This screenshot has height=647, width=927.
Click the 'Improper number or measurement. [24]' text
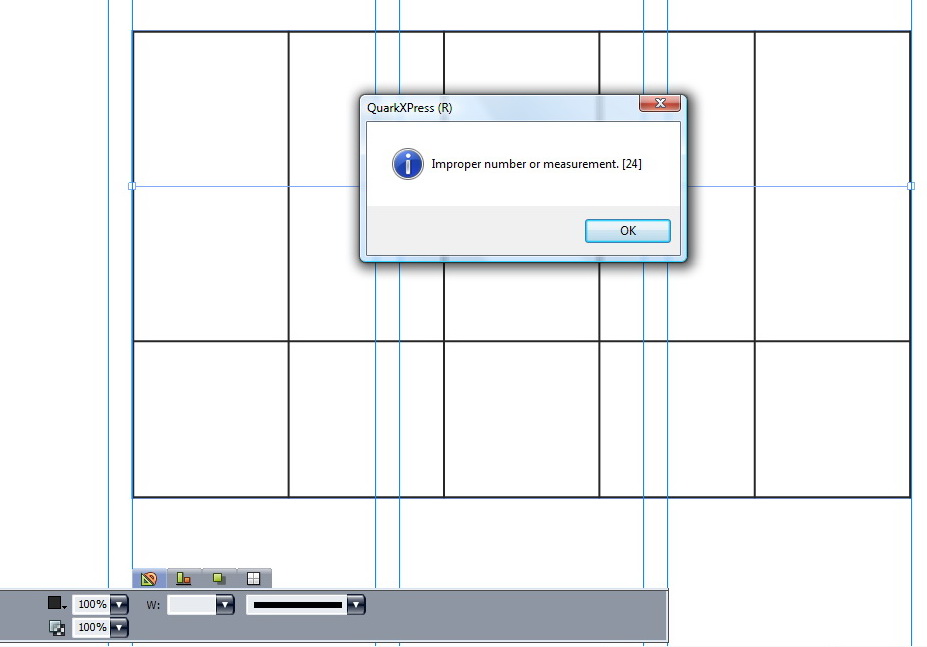point(536,164)
